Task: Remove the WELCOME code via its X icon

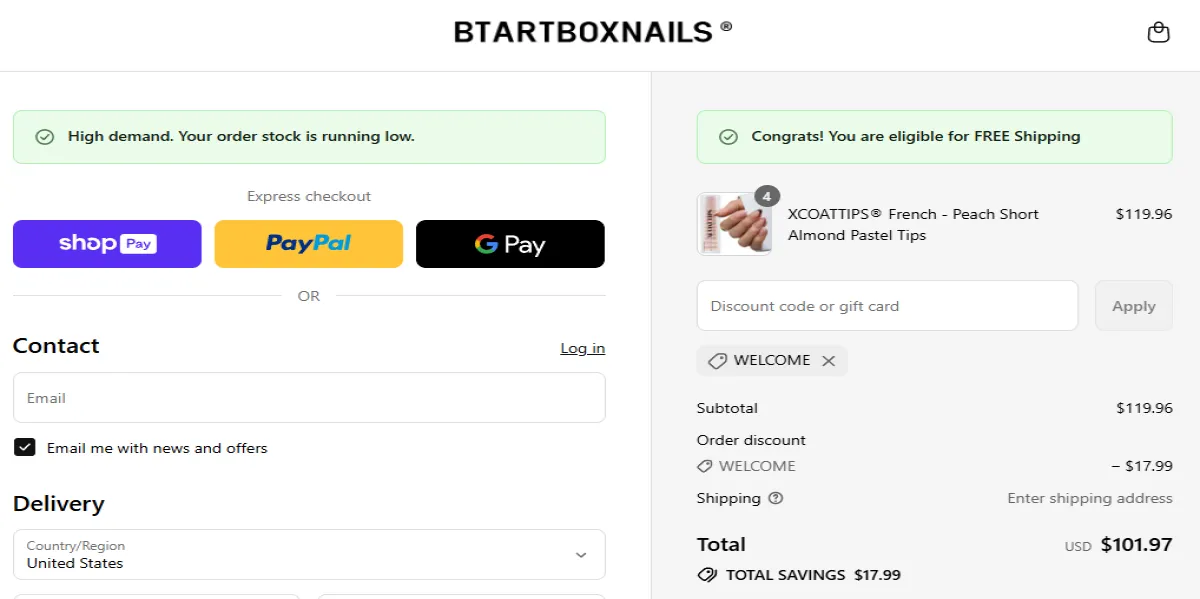Action: point(828,361)
